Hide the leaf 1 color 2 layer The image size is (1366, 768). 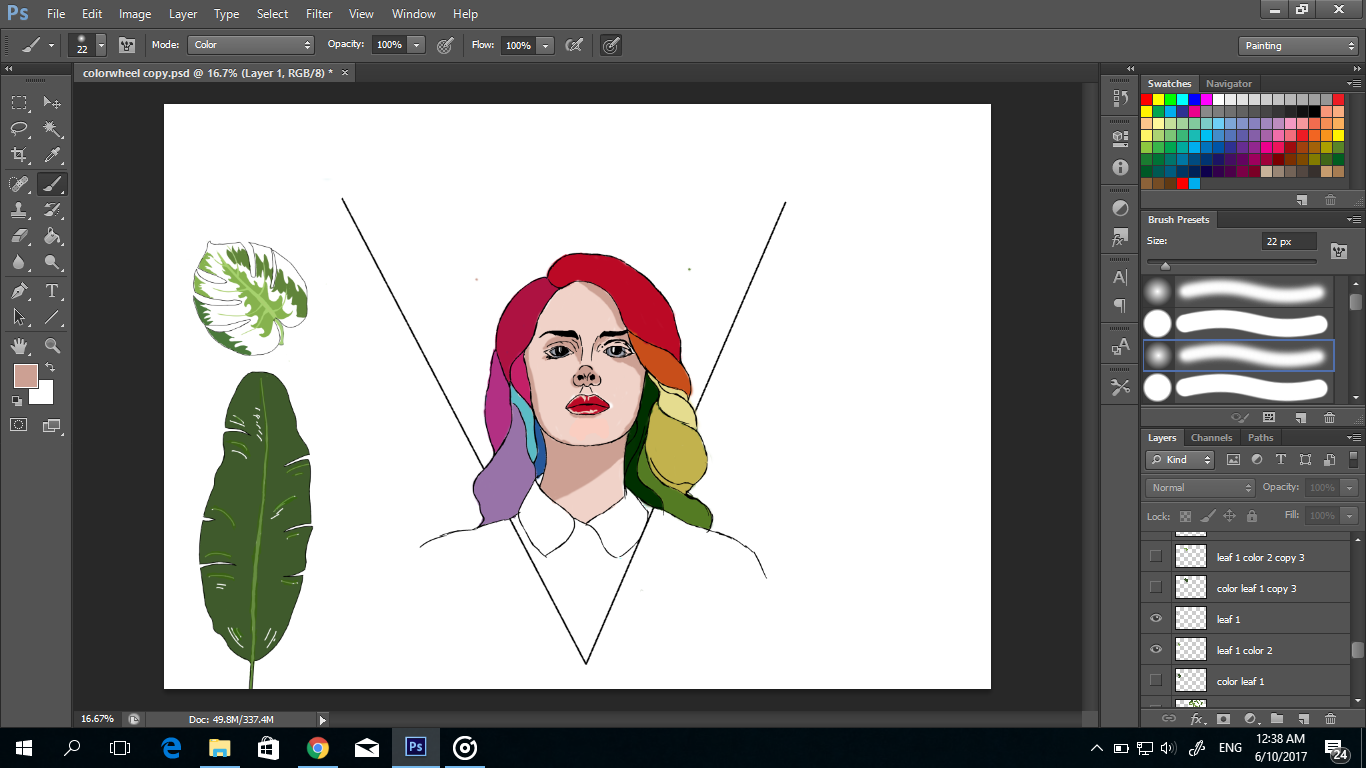click(1156, 650)
